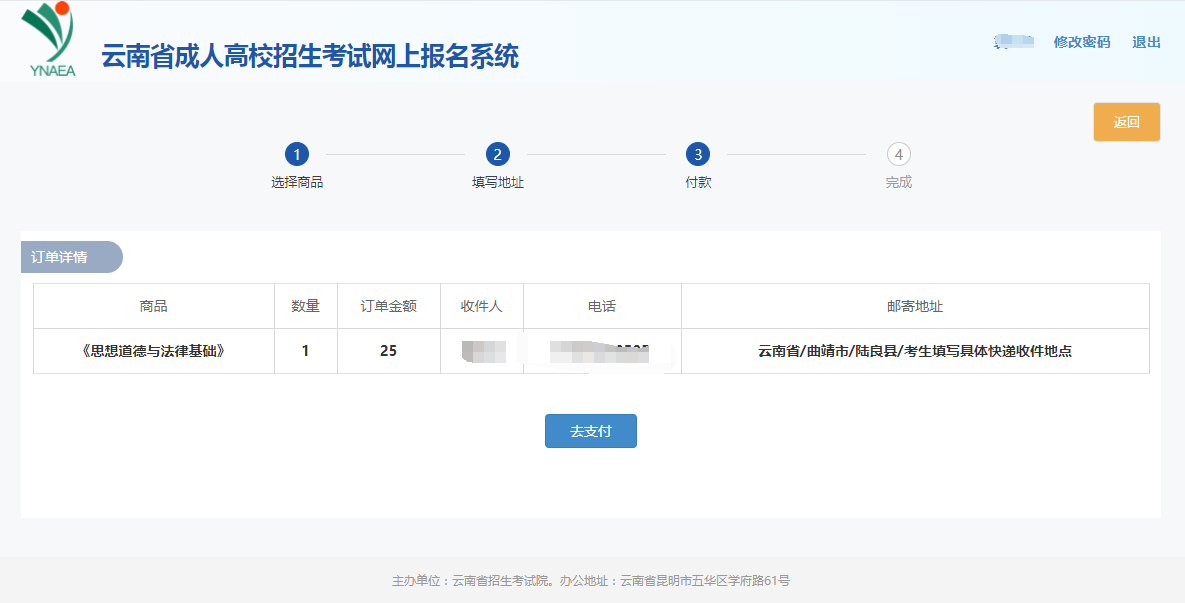Click the recipient phone number cell
This screenshot has width=1185, height=603.
pyautogui.click(x=603, y=351)
